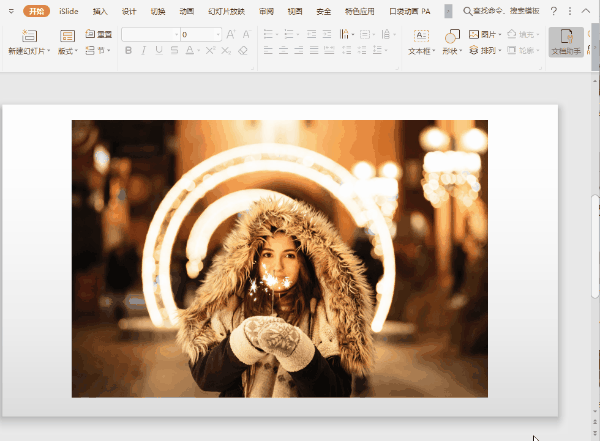Align text left
Viewport: 600px width, 441px height.
[268, 50]
